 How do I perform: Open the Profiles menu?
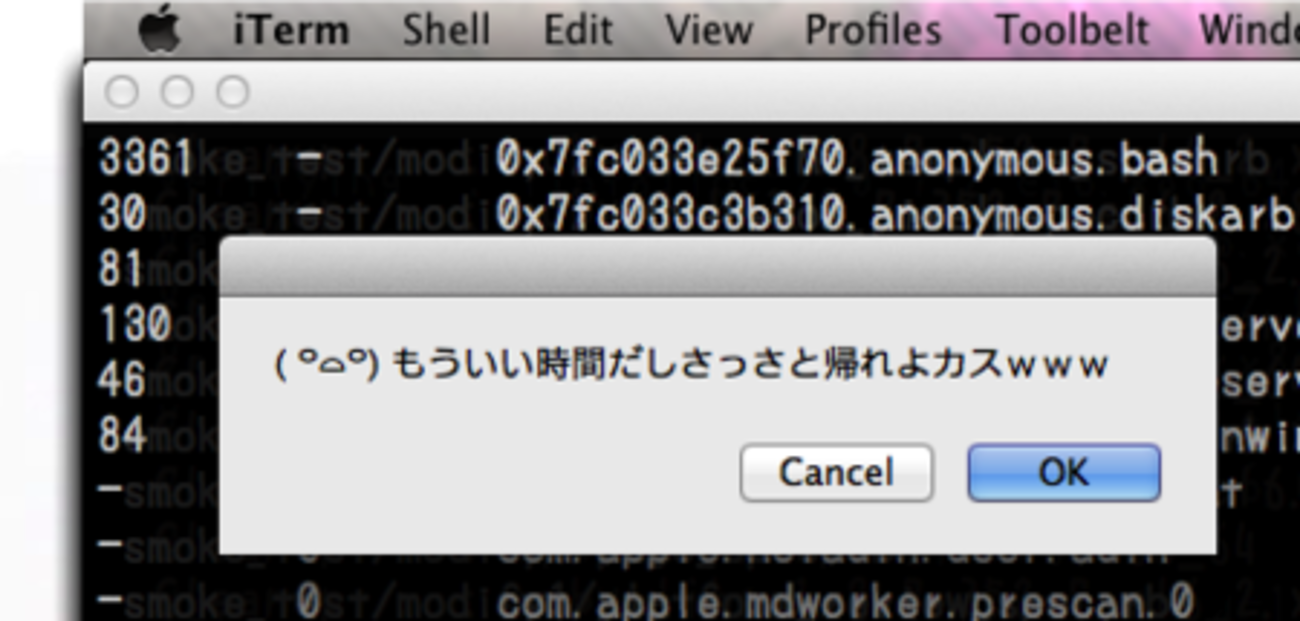pos(873,30)
